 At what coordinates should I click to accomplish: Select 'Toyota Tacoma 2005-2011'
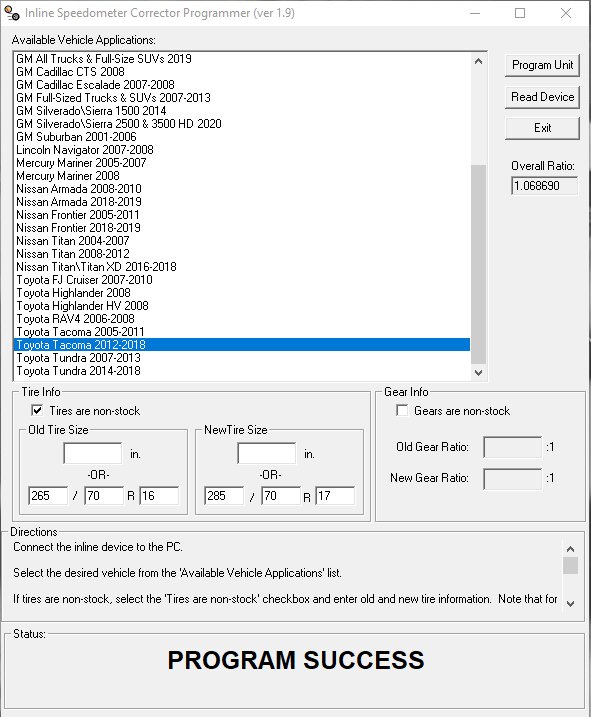pos(242,332)
